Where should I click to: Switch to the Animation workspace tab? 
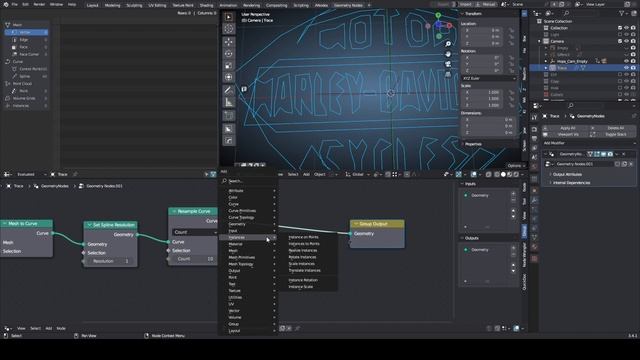[228, 5]
